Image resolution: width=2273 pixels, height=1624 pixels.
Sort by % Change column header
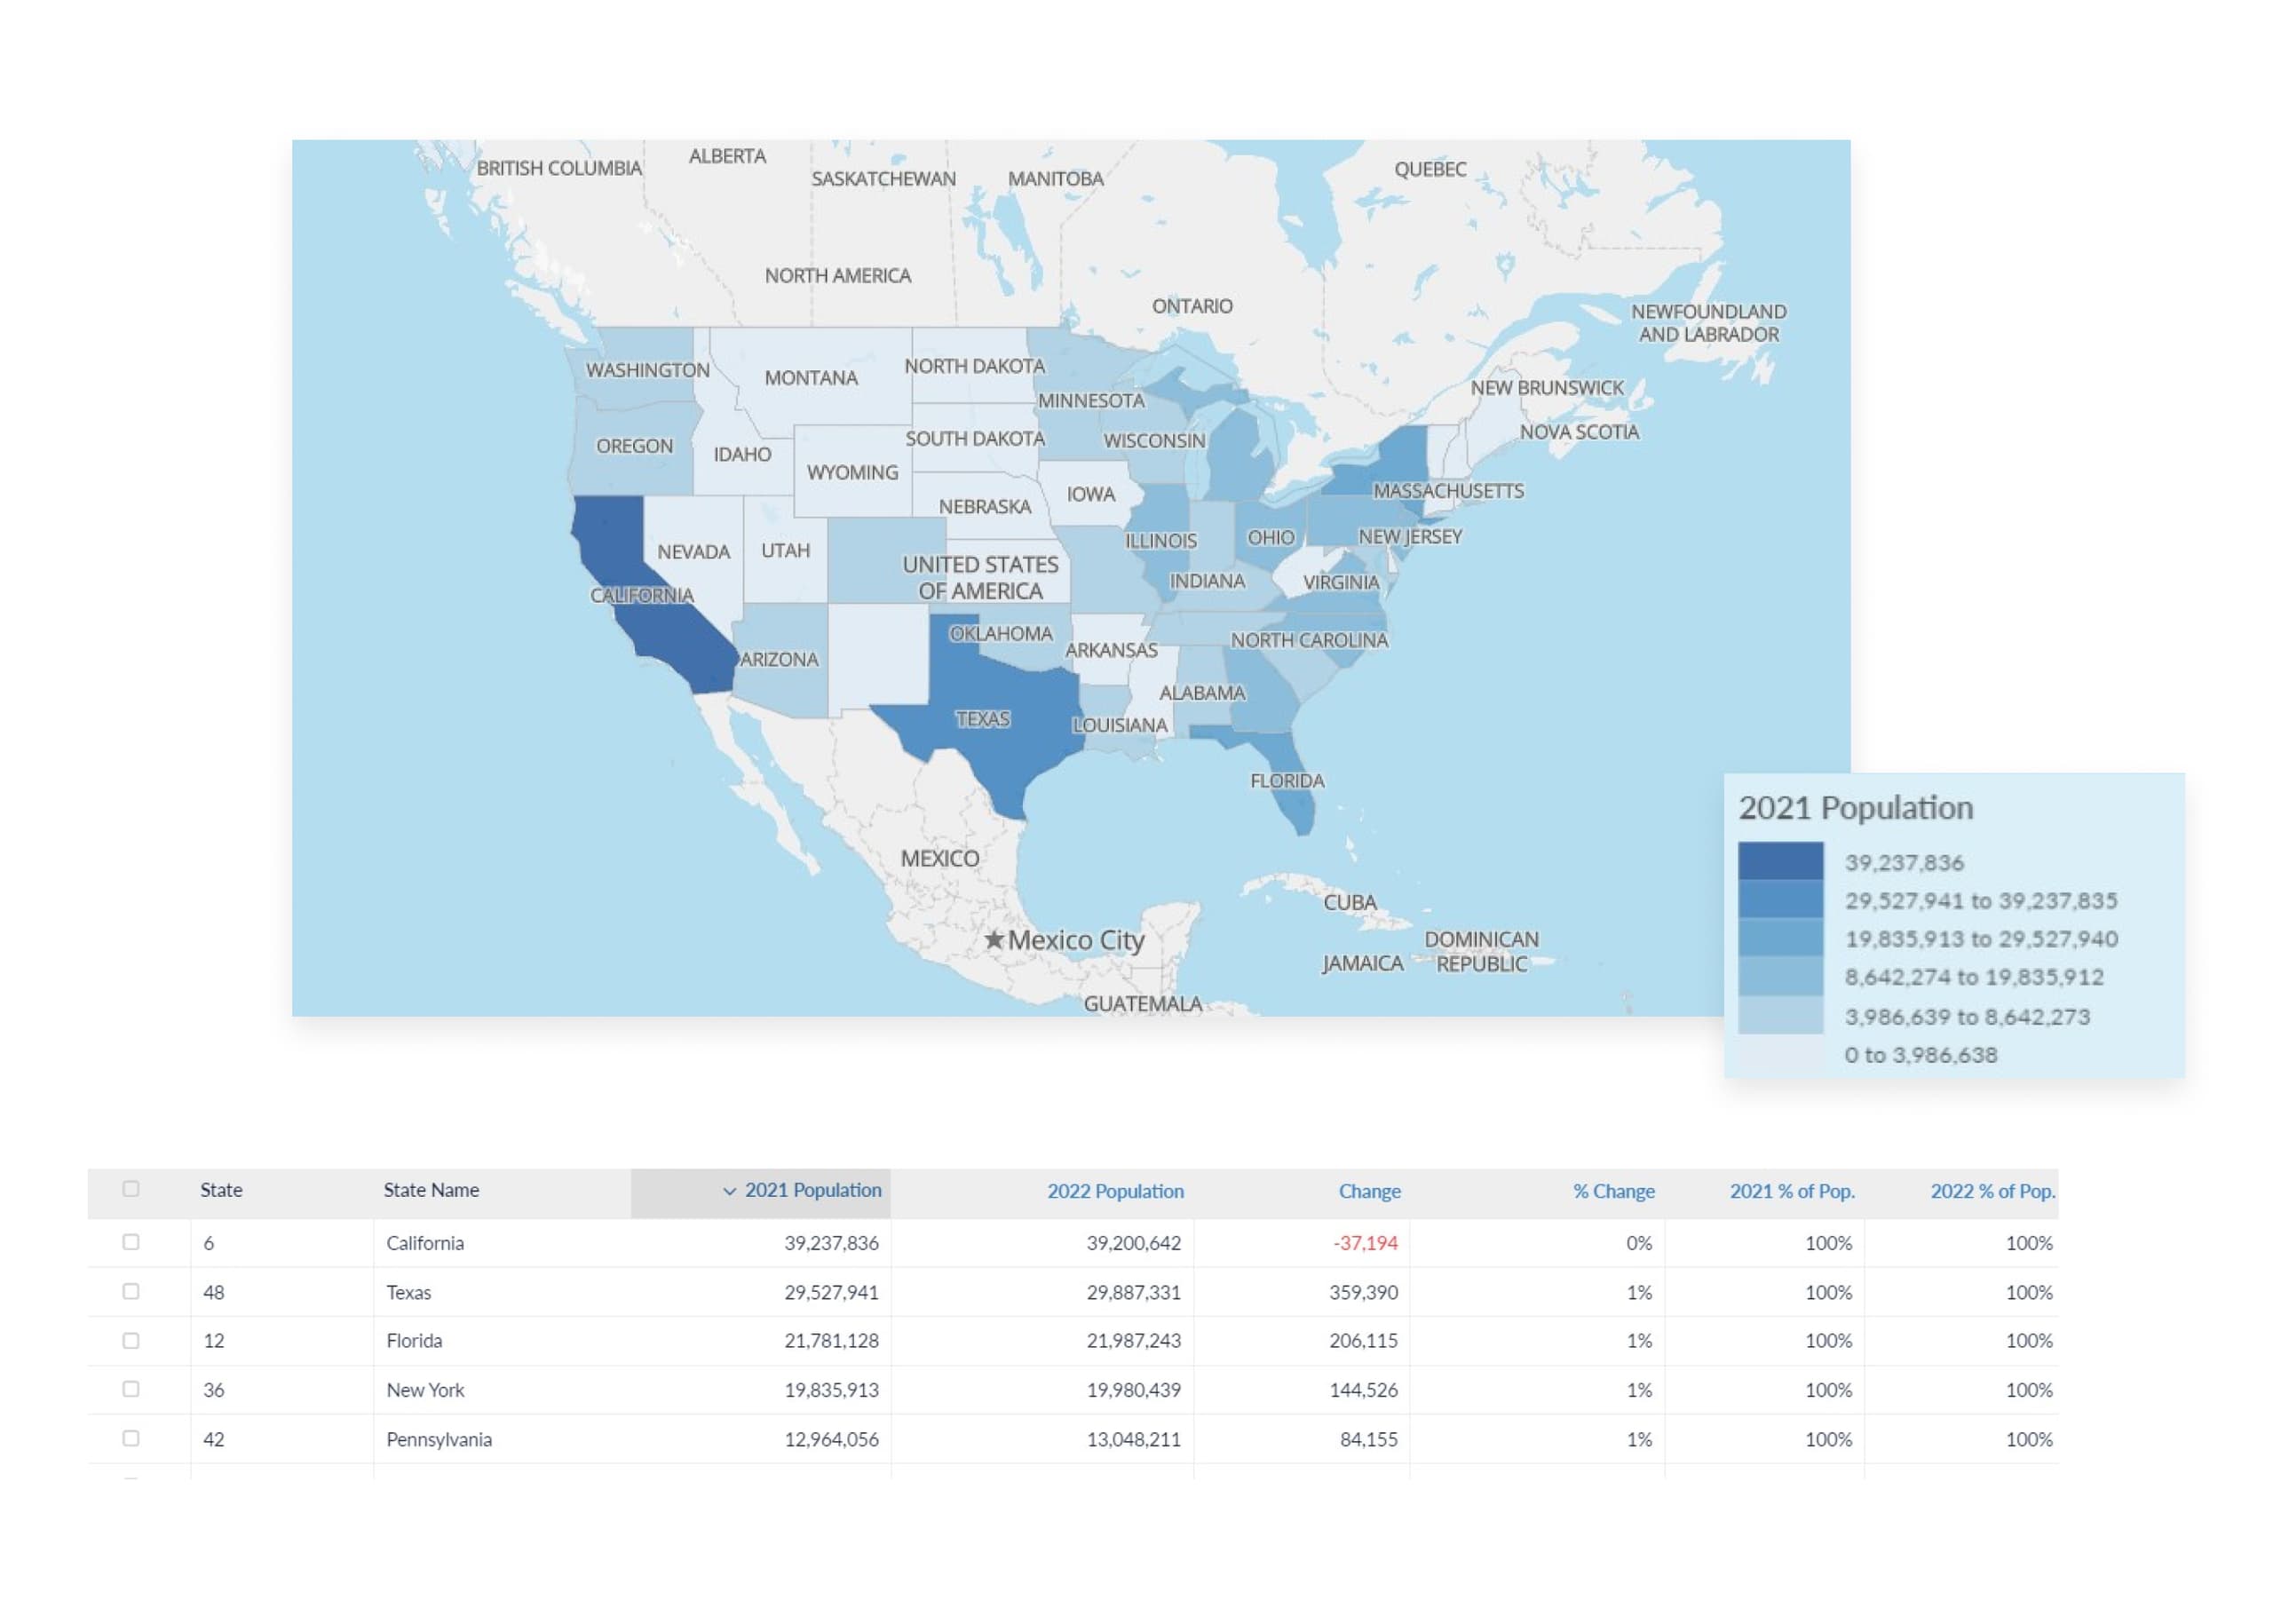[1612, 1191]
